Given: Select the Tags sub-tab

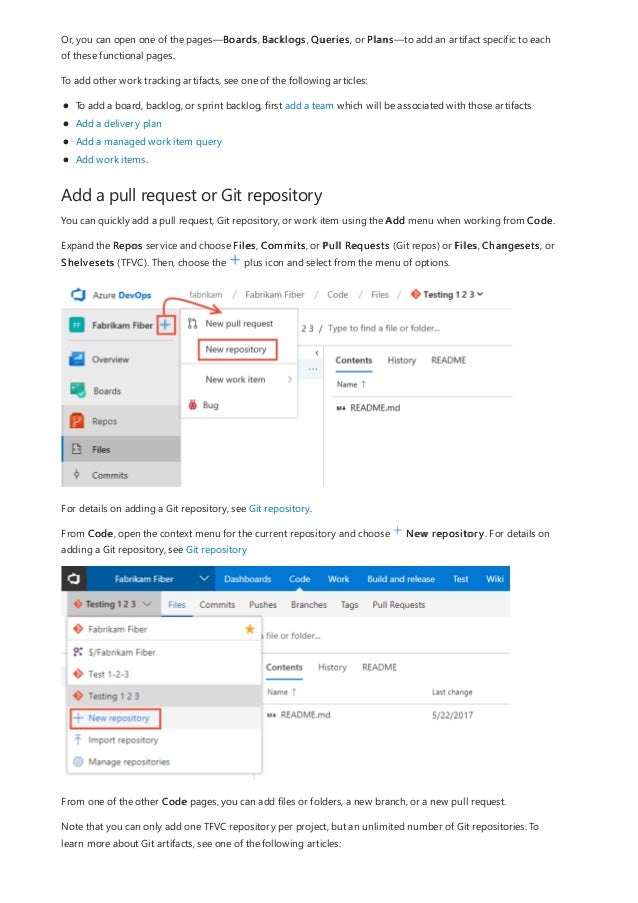Looking at the screenshot, I should click(x=350, y=605).
